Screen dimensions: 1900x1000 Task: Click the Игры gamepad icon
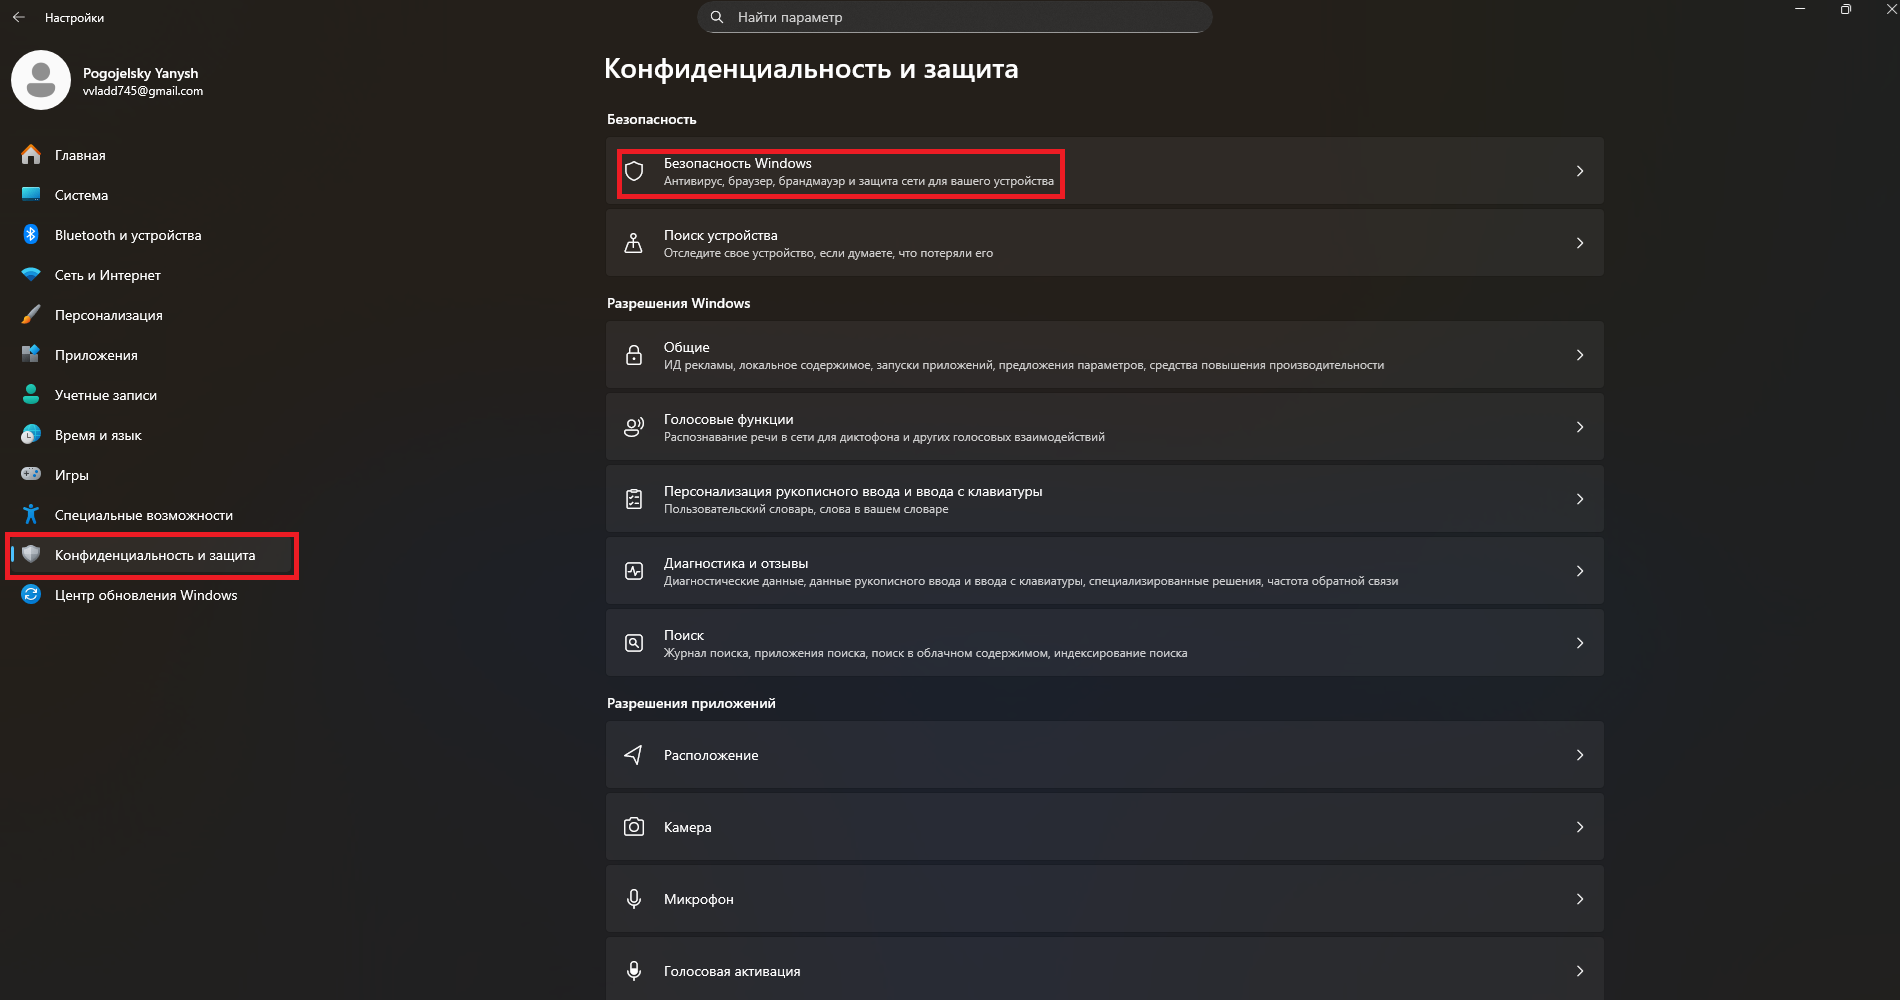[31, 475]
